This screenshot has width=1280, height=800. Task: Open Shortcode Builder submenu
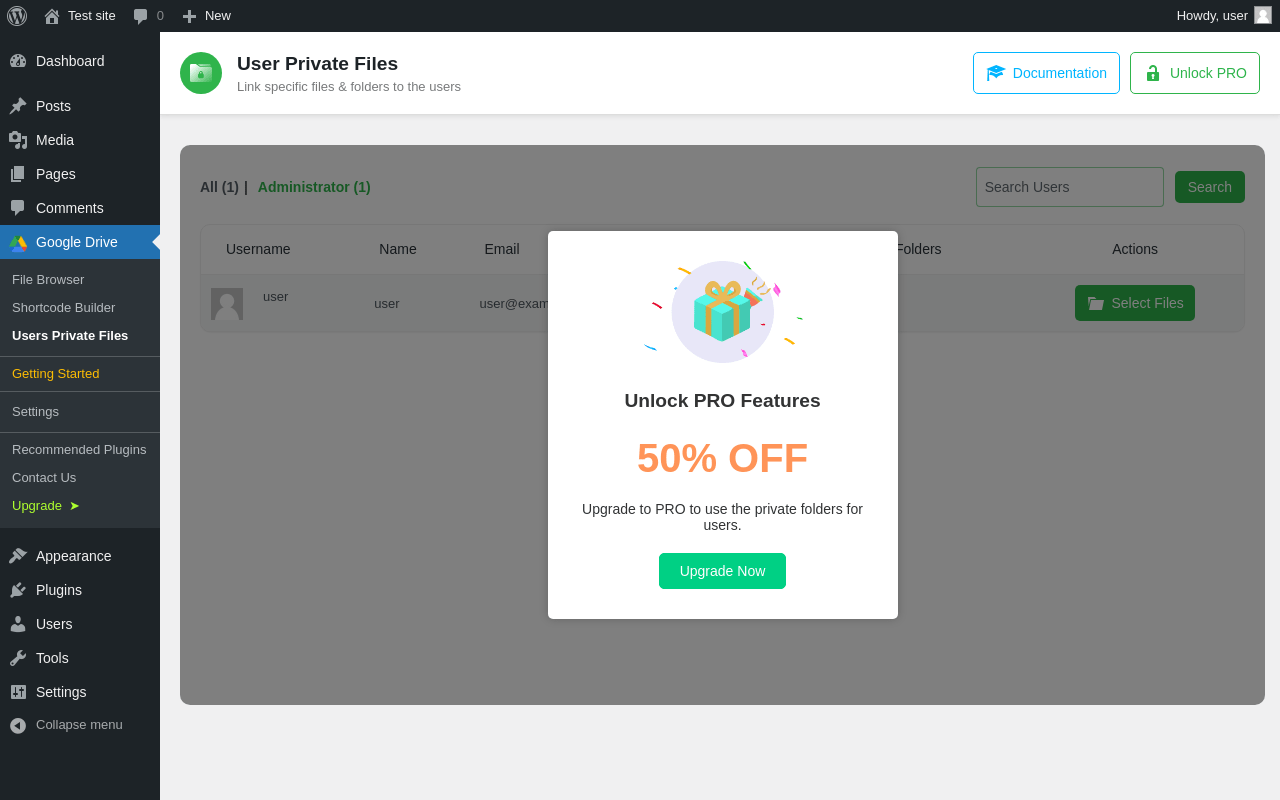[x=63, y=308]
